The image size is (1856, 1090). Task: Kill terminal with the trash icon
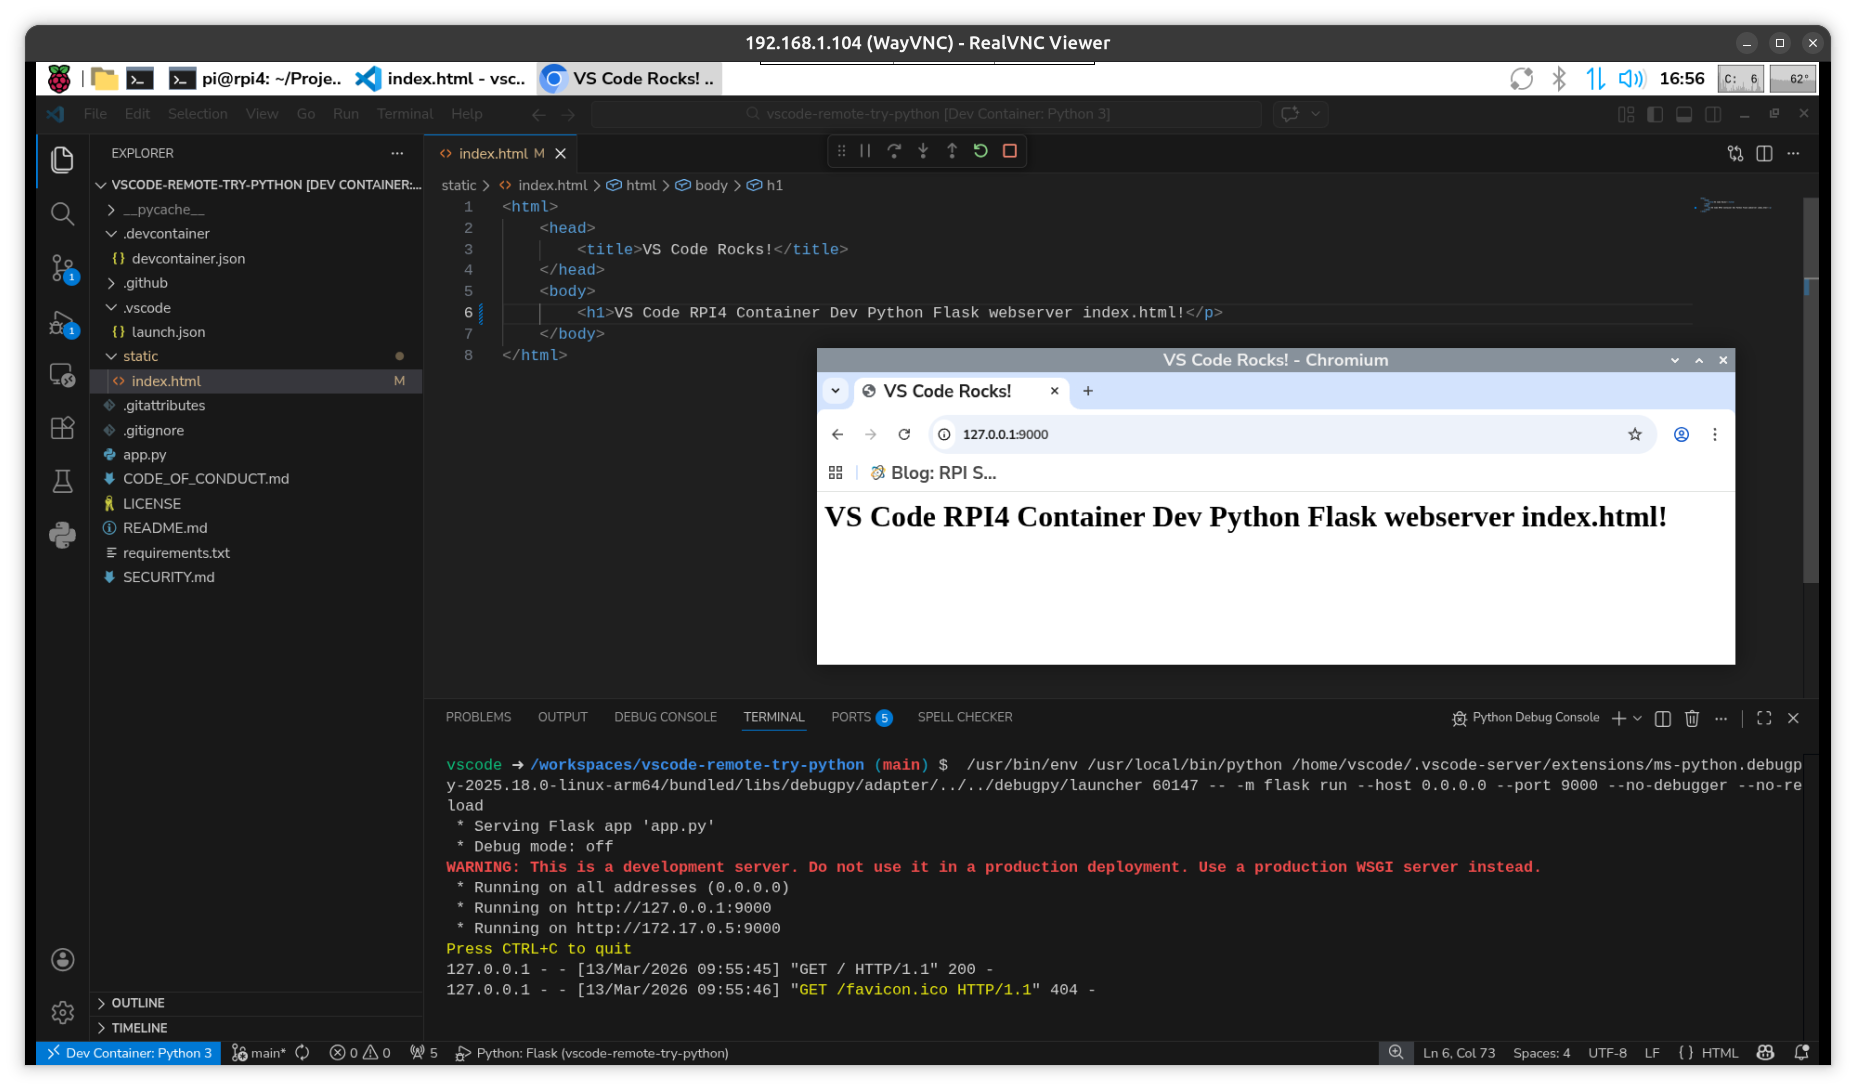[x=1692, y=718]
